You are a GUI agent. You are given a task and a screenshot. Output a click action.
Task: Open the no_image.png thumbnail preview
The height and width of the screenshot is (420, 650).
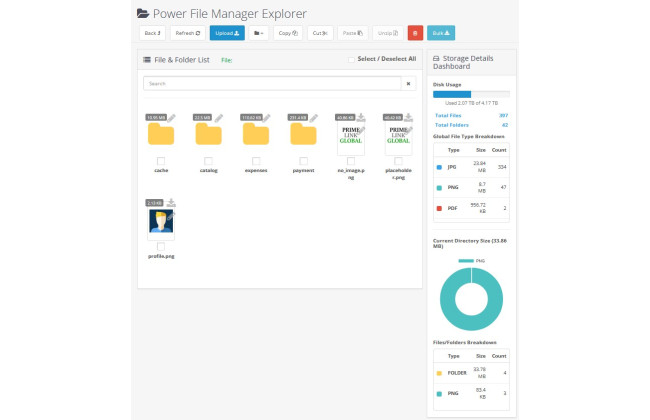[x=351, y=138]
